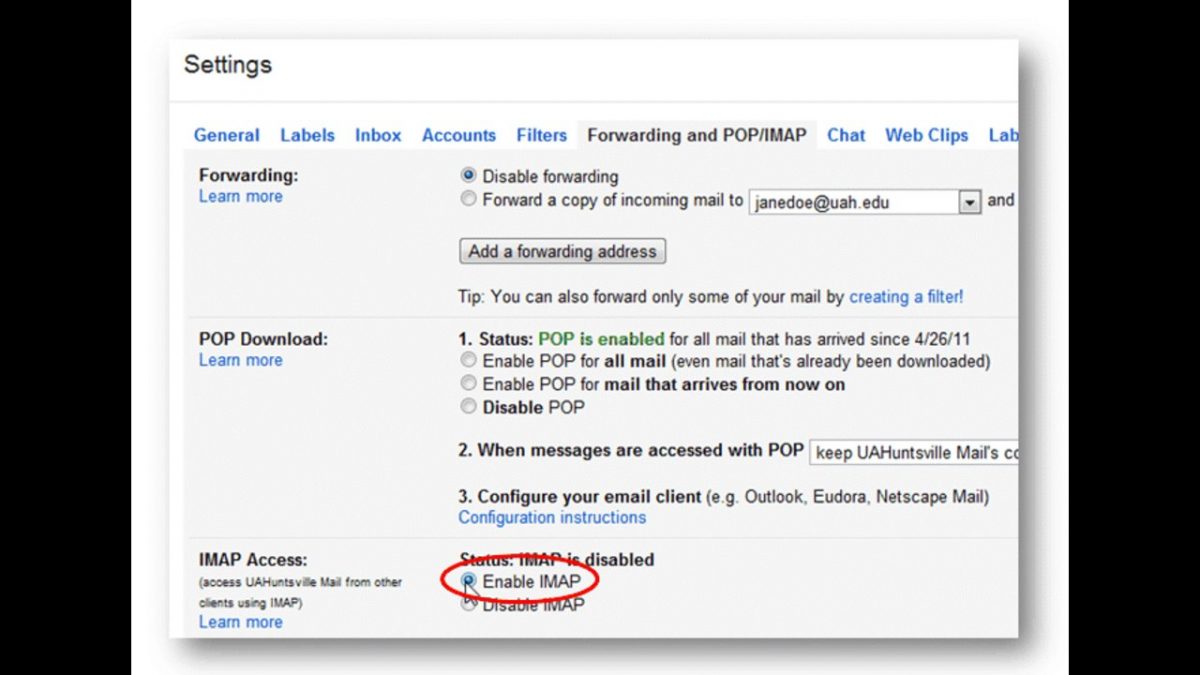This screenshot has width=1200, height=675.
Task: Disable IMAP access
Action: click(x=468, y=604)
